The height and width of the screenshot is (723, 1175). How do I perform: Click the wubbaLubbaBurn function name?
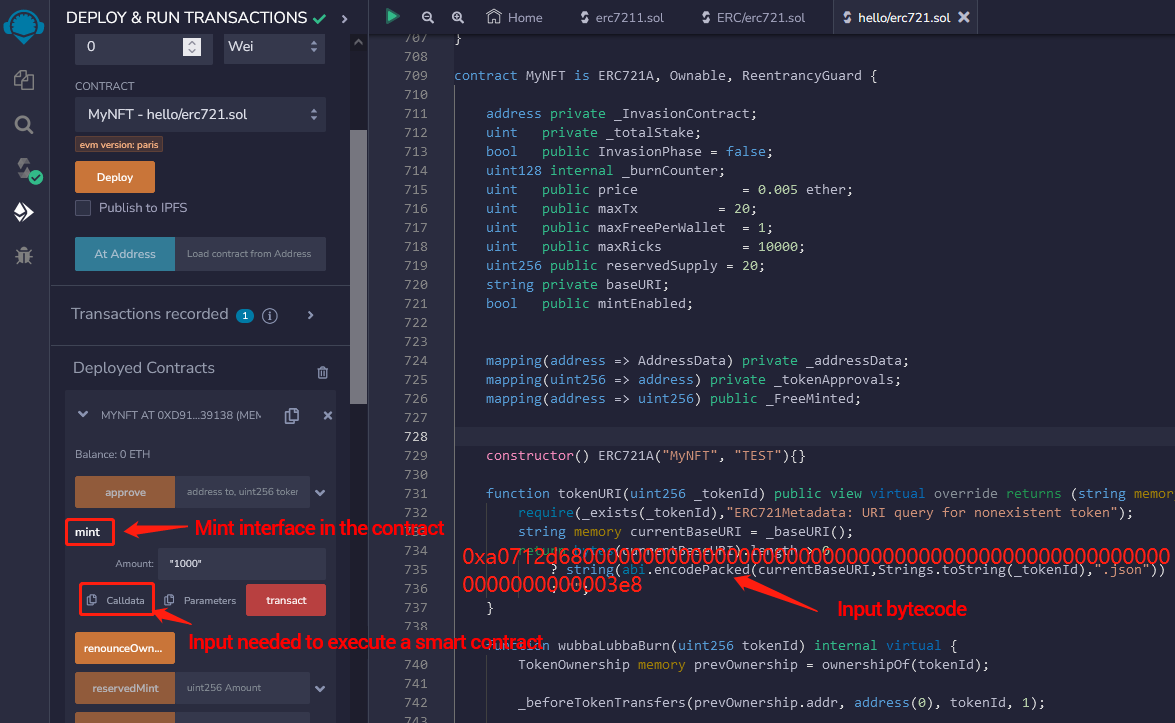pyautogui.click(x=614, y=646)
